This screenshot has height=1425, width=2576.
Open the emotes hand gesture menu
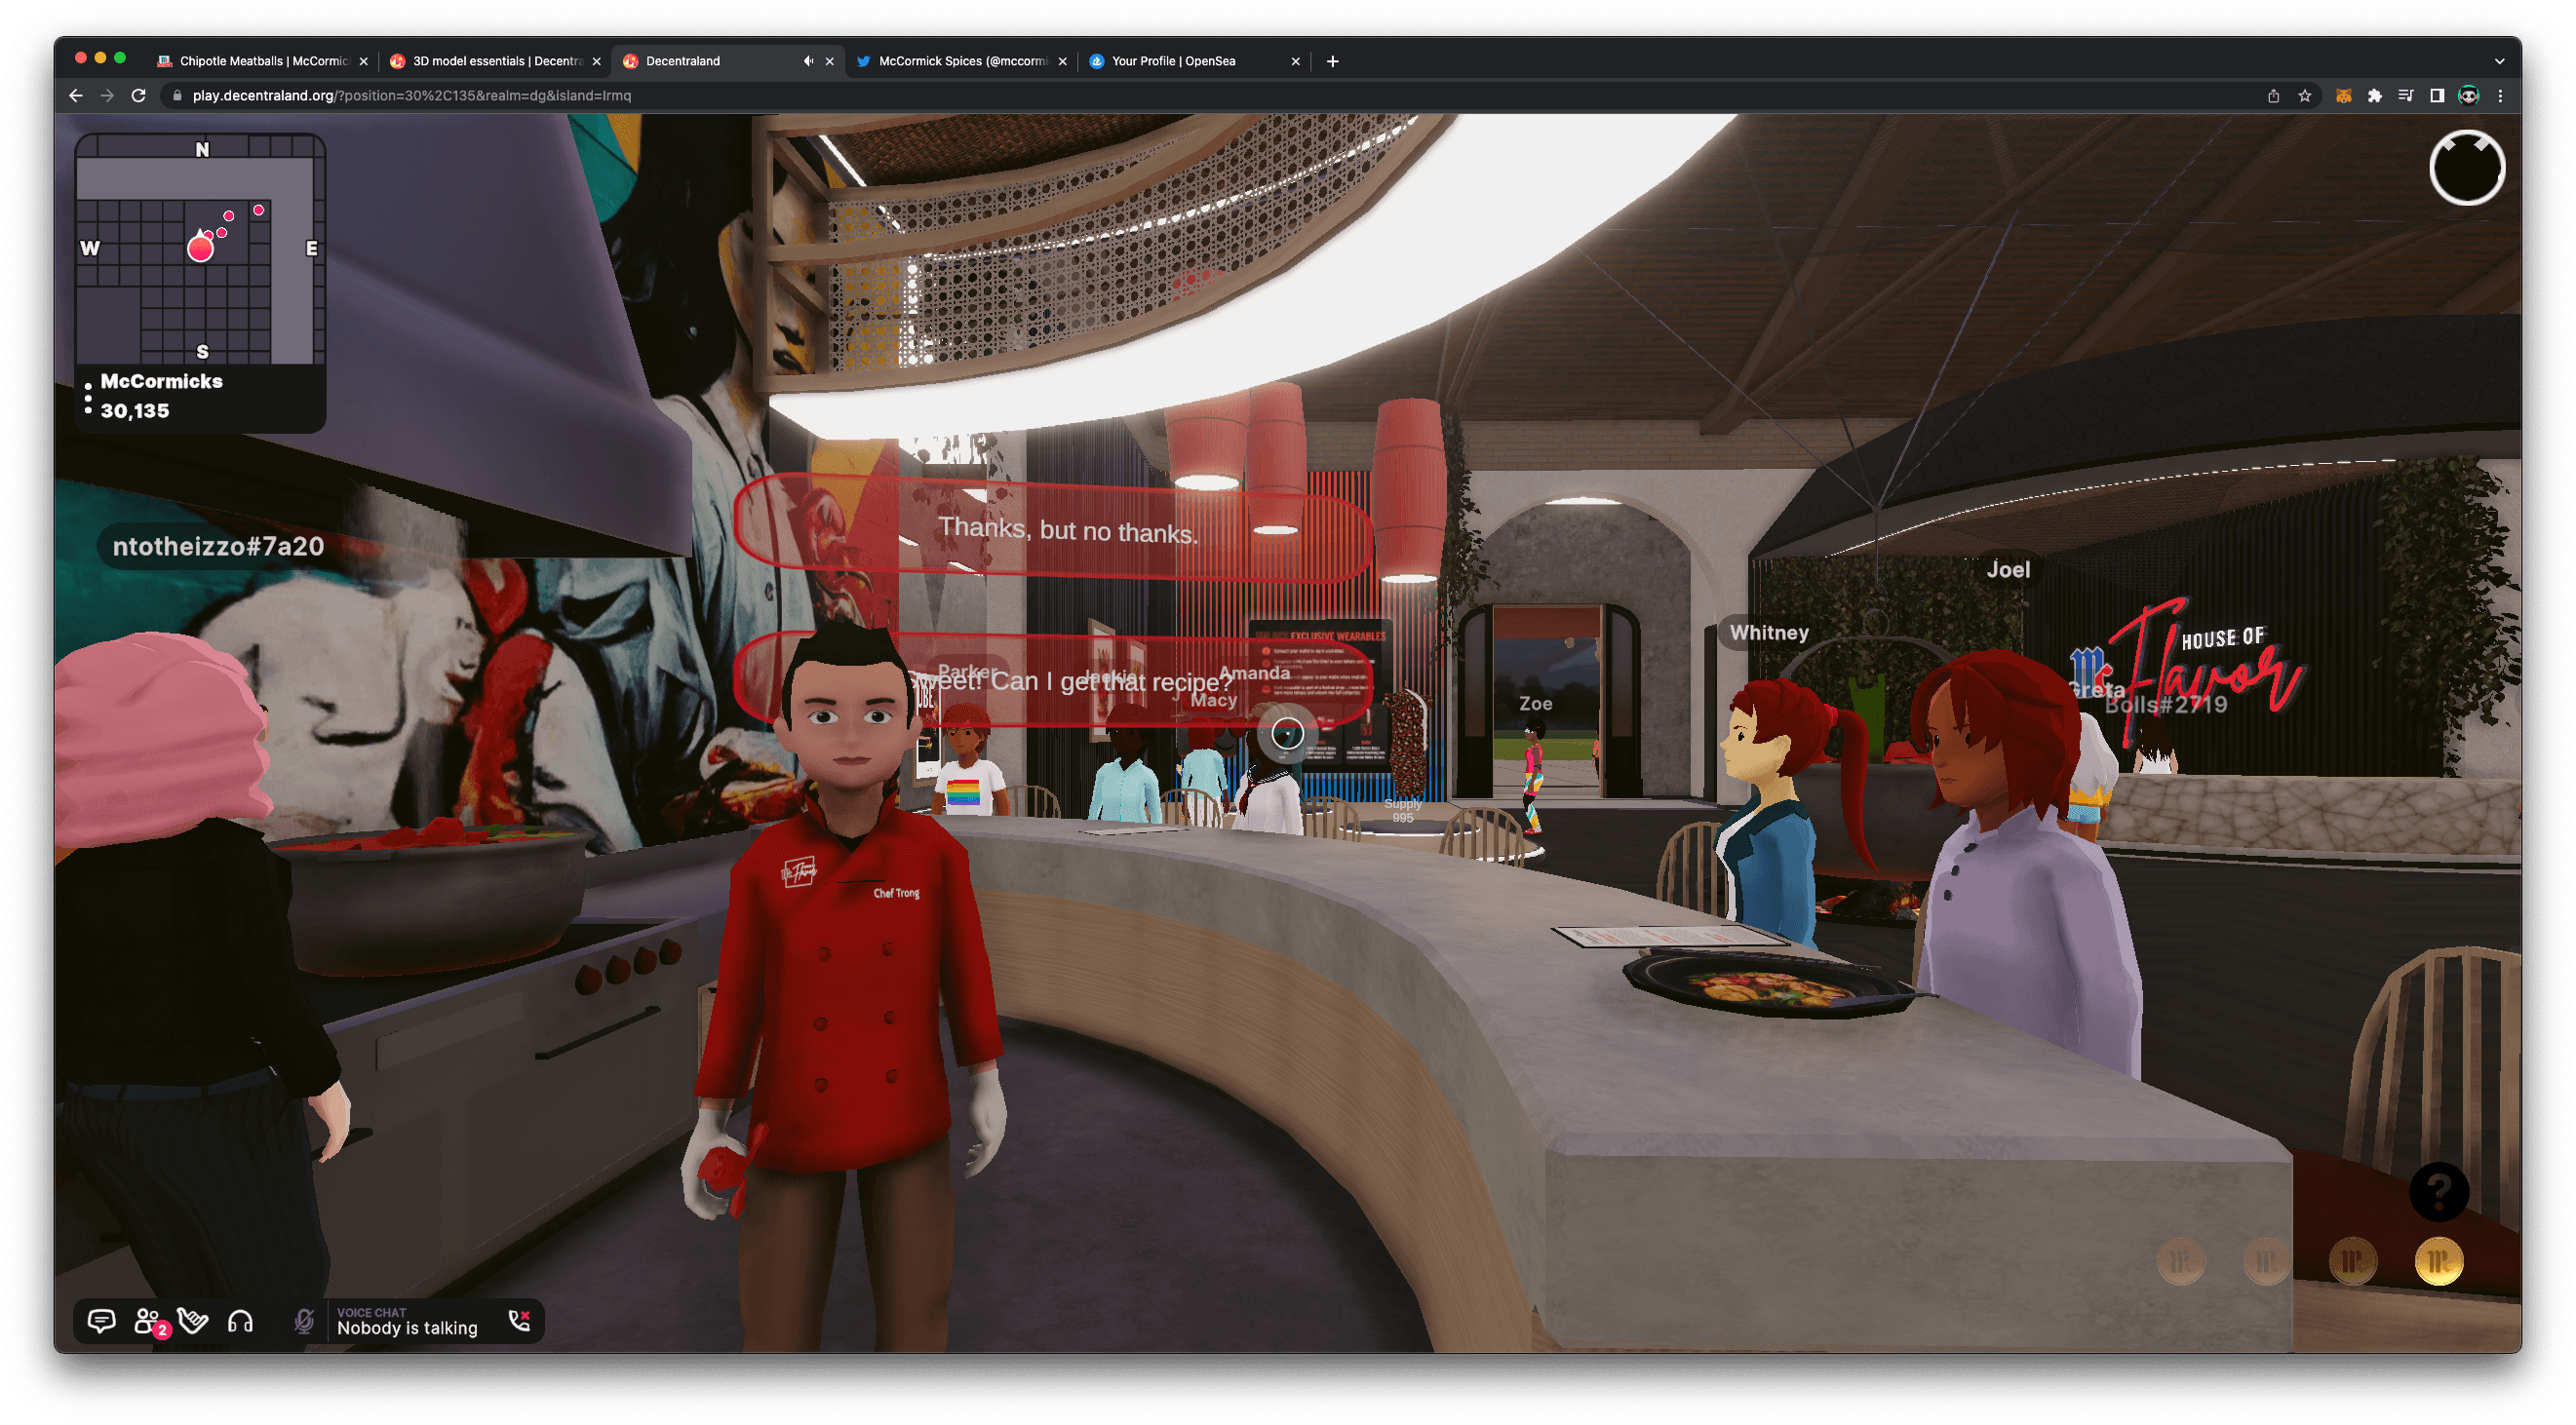[x=193, y=1321]
